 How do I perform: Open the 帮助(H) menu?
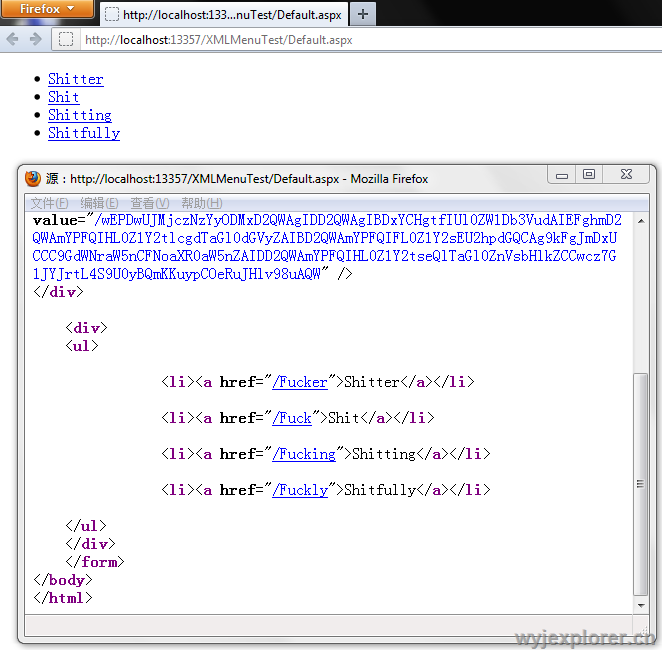[201, 203]
